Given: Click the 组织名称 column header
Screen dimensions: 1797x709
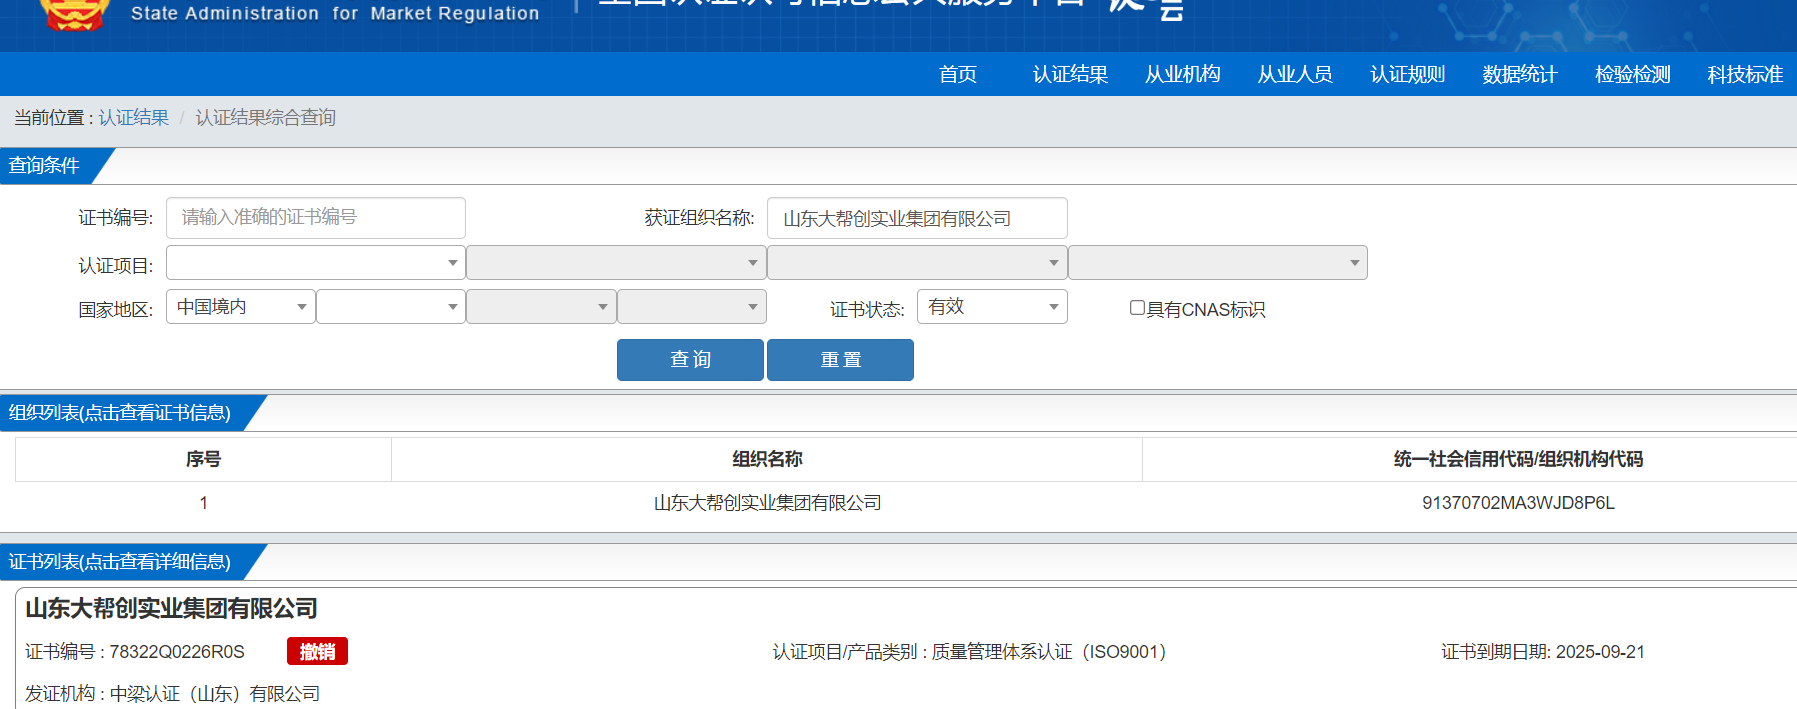Looking at the screenshot, I should [767, 459].
